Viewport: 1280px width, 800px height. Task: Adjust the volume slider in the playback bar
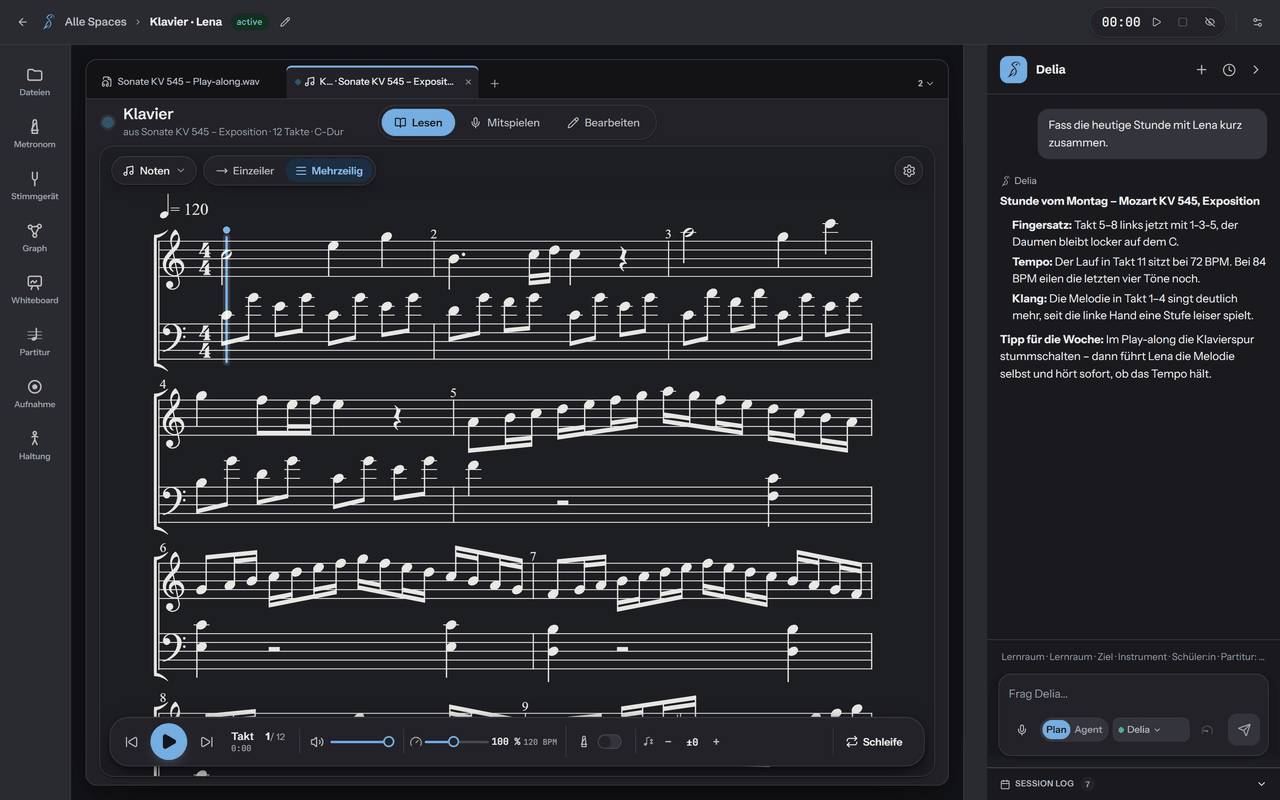361,742
